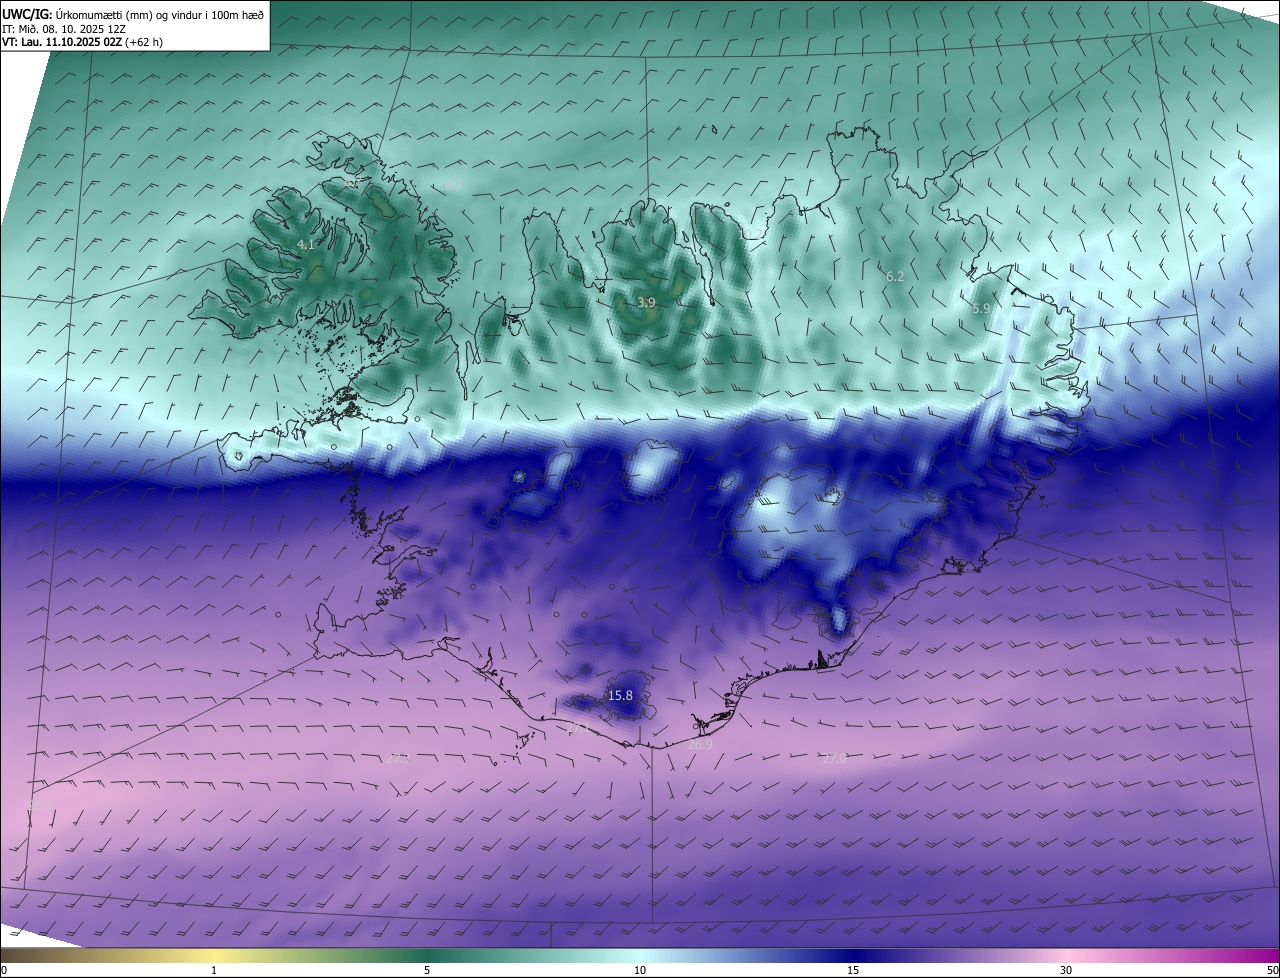
Task: Click the valid time "VT: Lau. 11.10.2025 02Z (+62 h)"
Action: (82, 42)
